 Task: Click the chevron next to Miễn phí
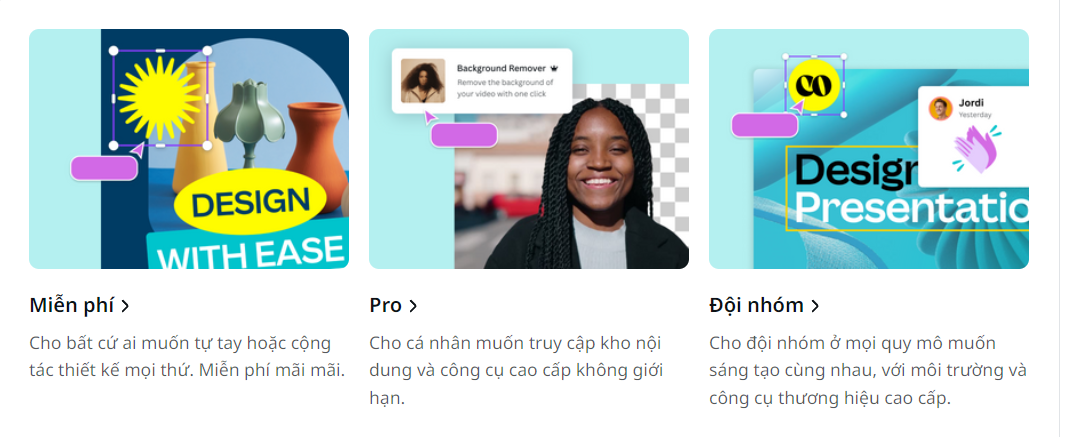coord(125,306)
